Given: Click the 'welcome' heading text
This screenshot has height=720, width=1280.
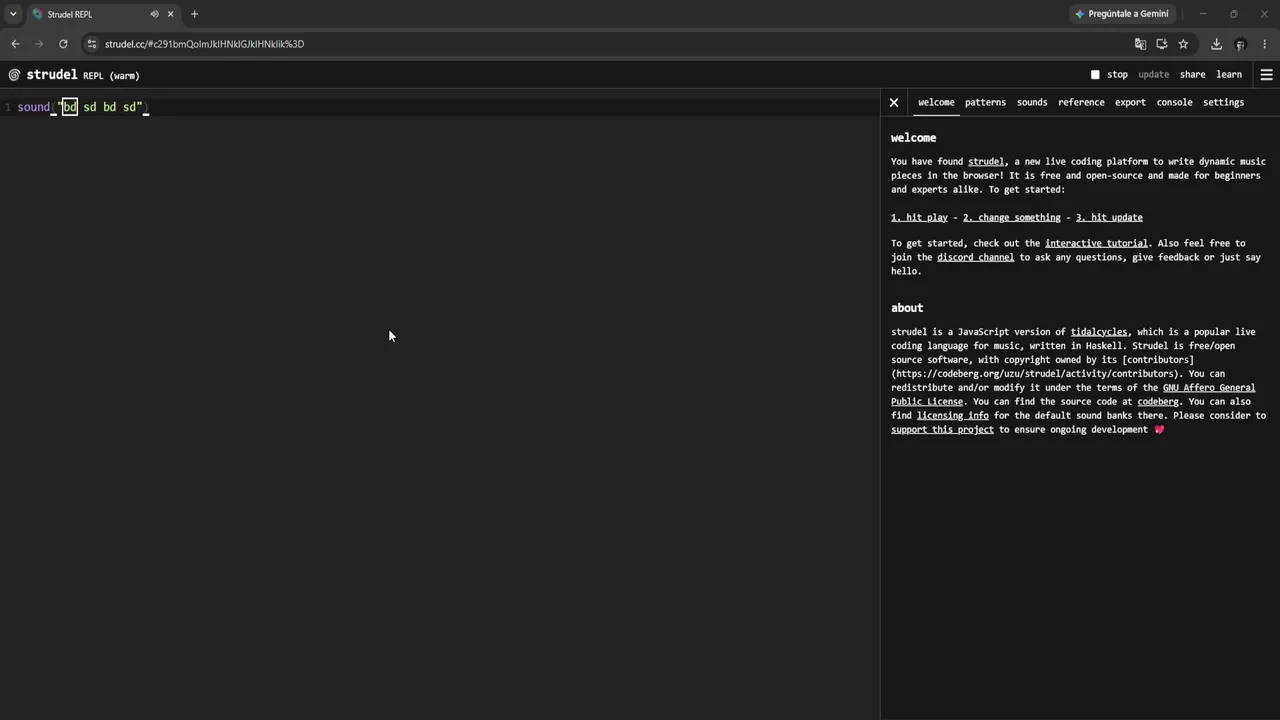Looking at the screenshot, I should pyautogui.click(x=913, y=138).
